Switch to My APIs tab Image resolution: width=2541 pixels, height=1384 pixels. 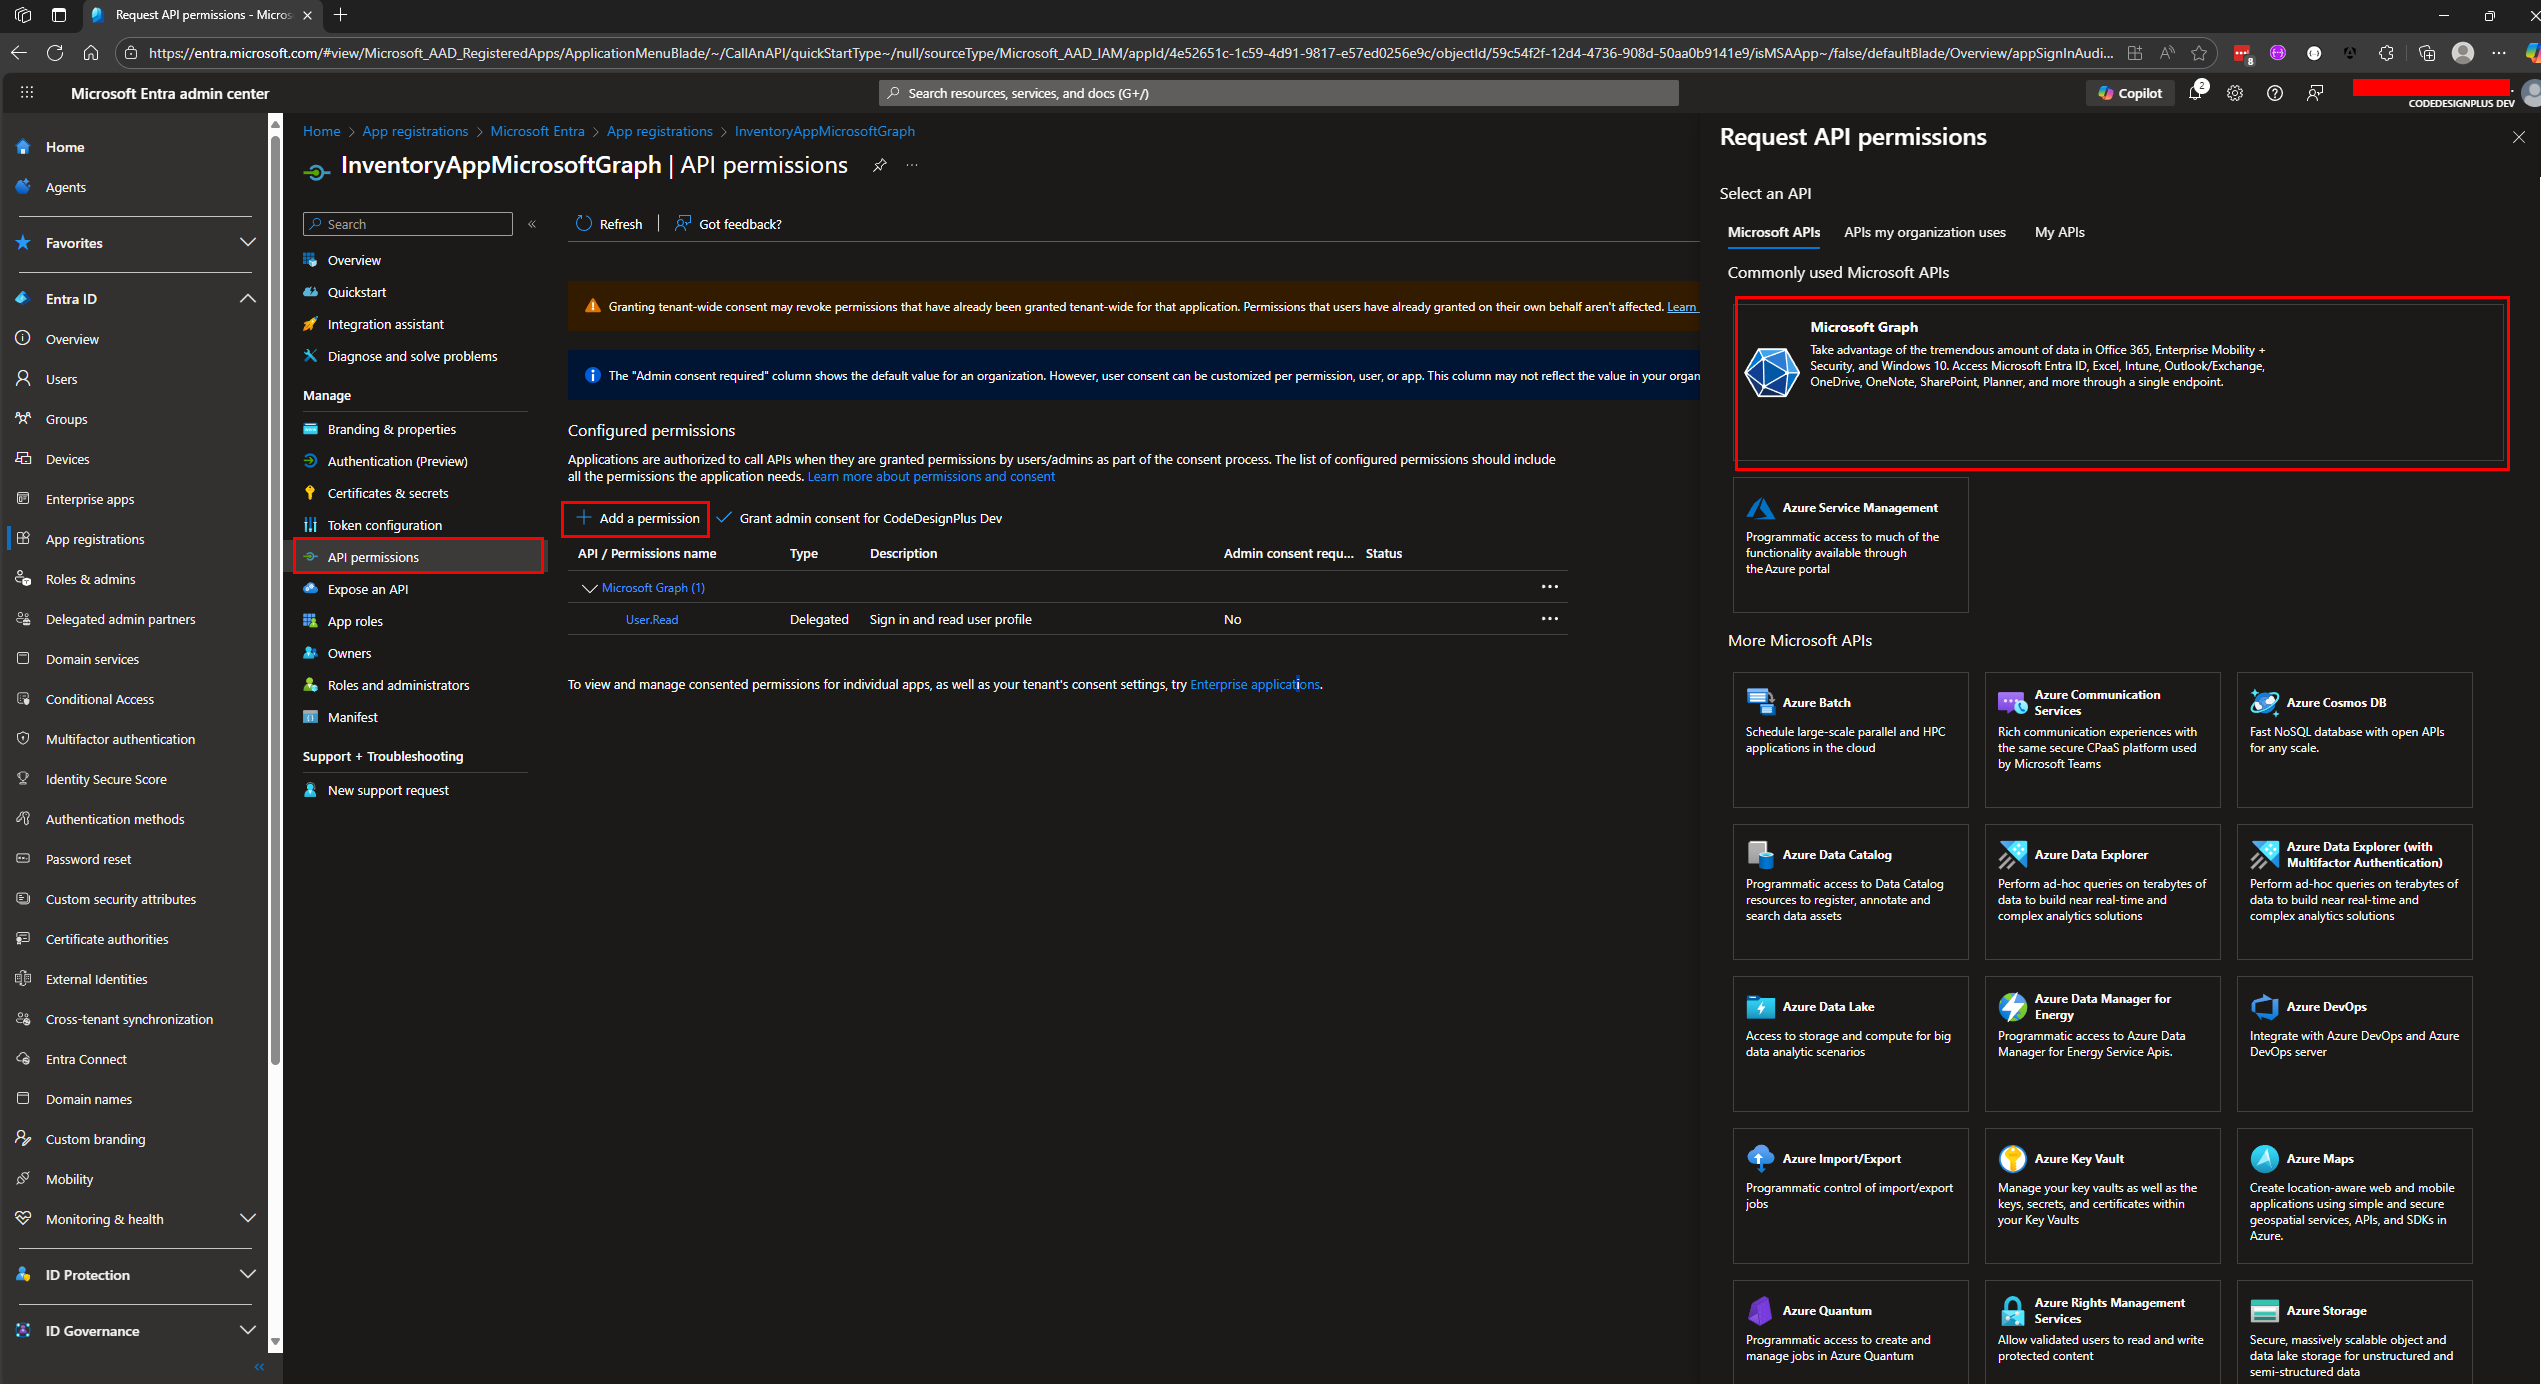2059,232
